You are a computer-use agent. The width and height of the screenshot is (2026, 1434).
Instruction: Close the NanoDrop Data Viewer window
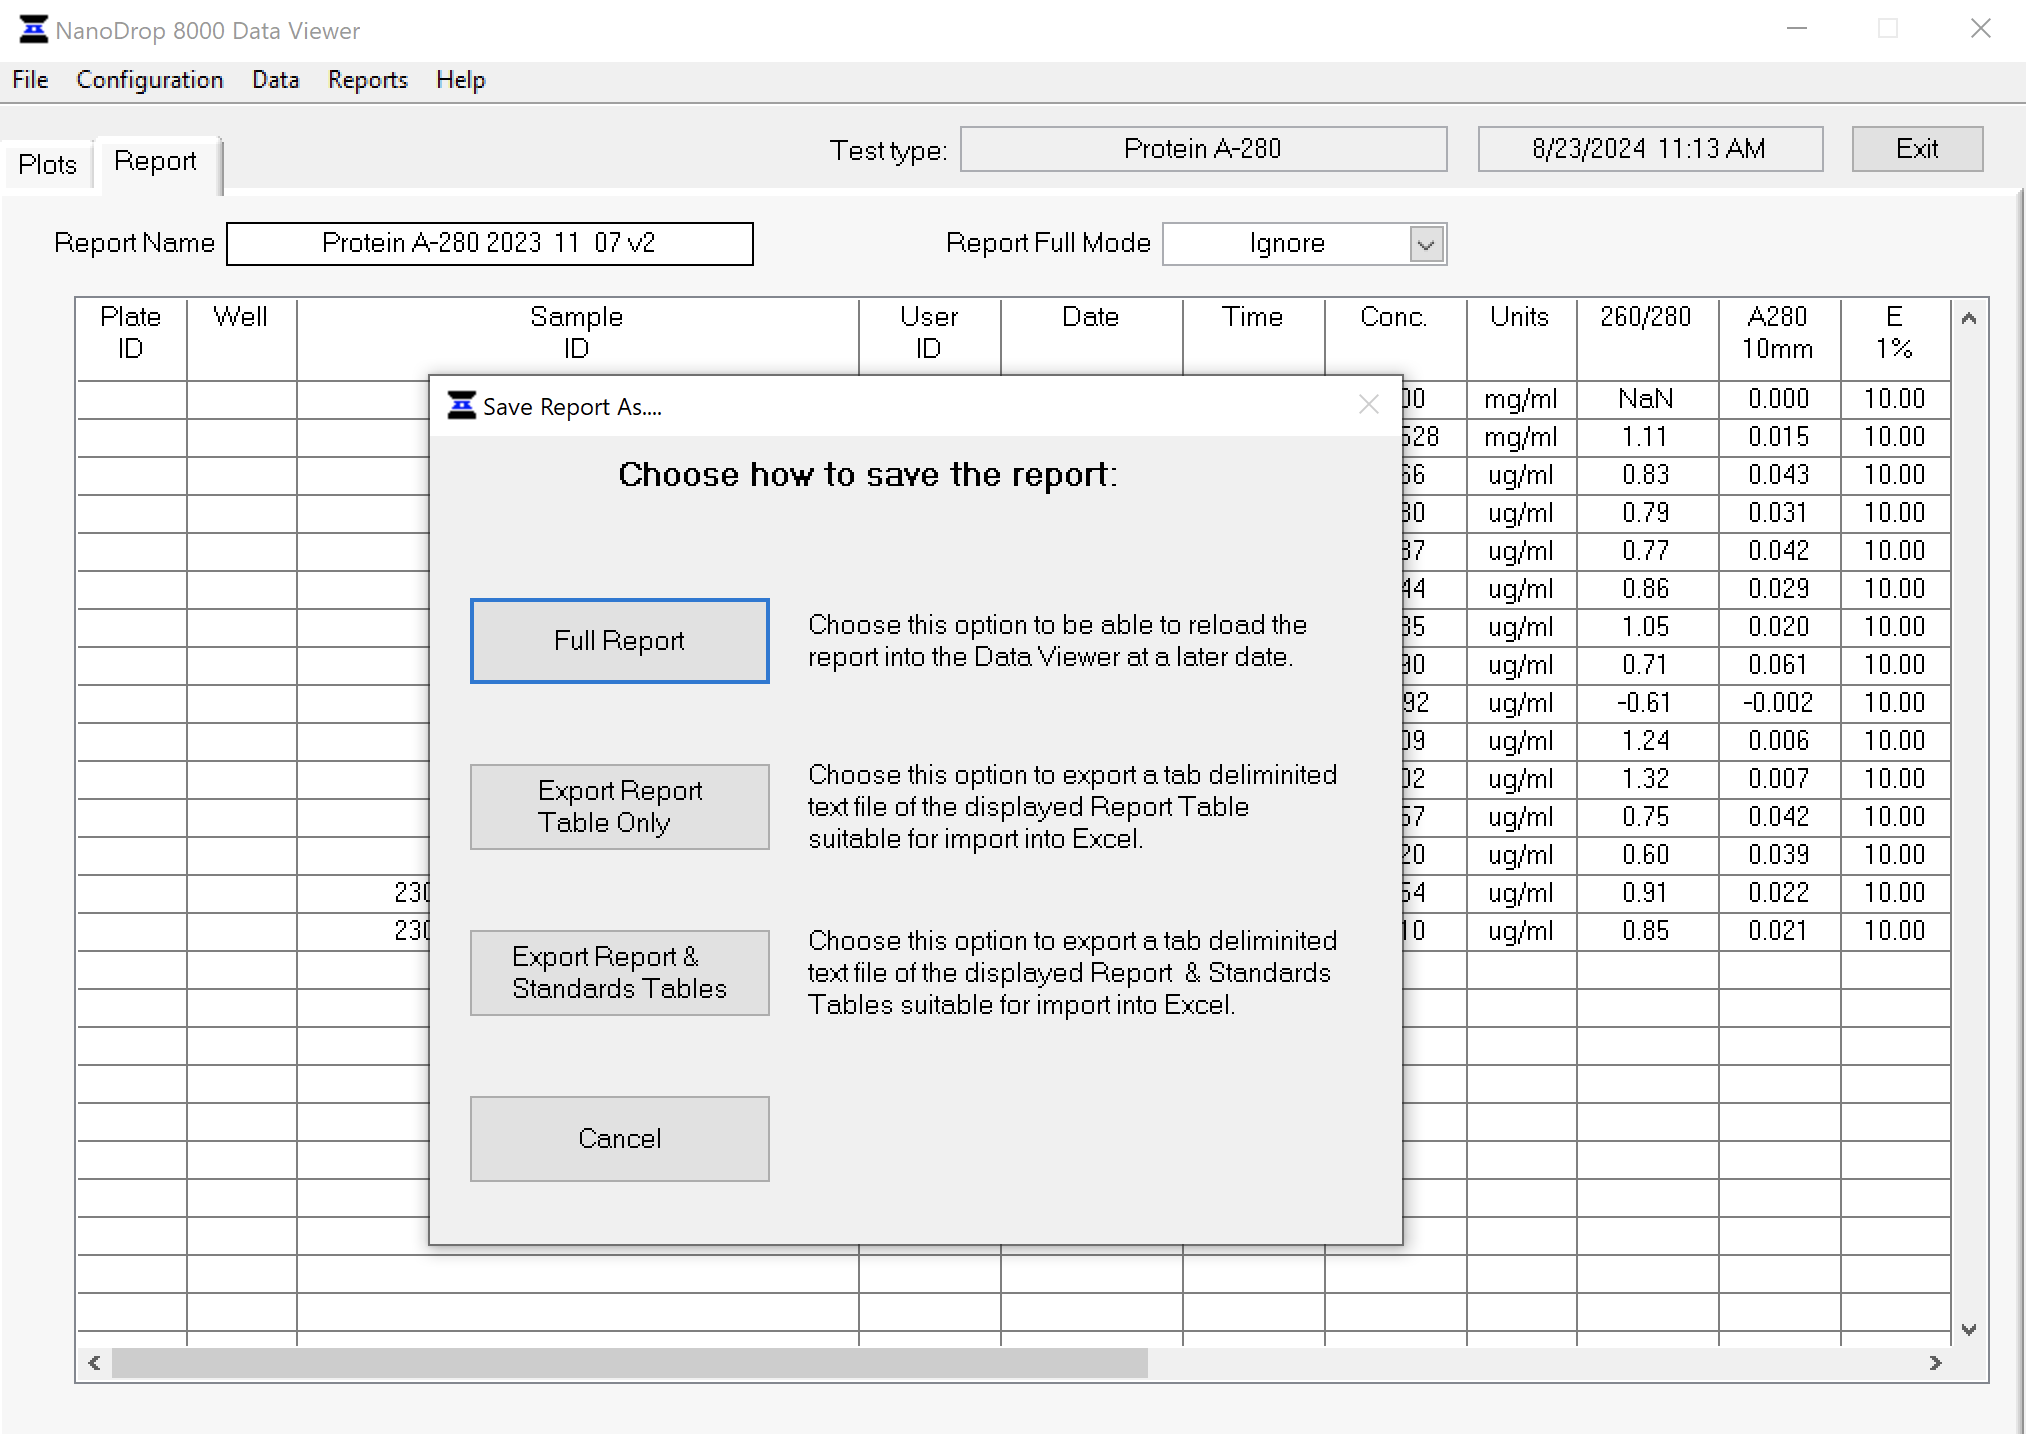1981,29
